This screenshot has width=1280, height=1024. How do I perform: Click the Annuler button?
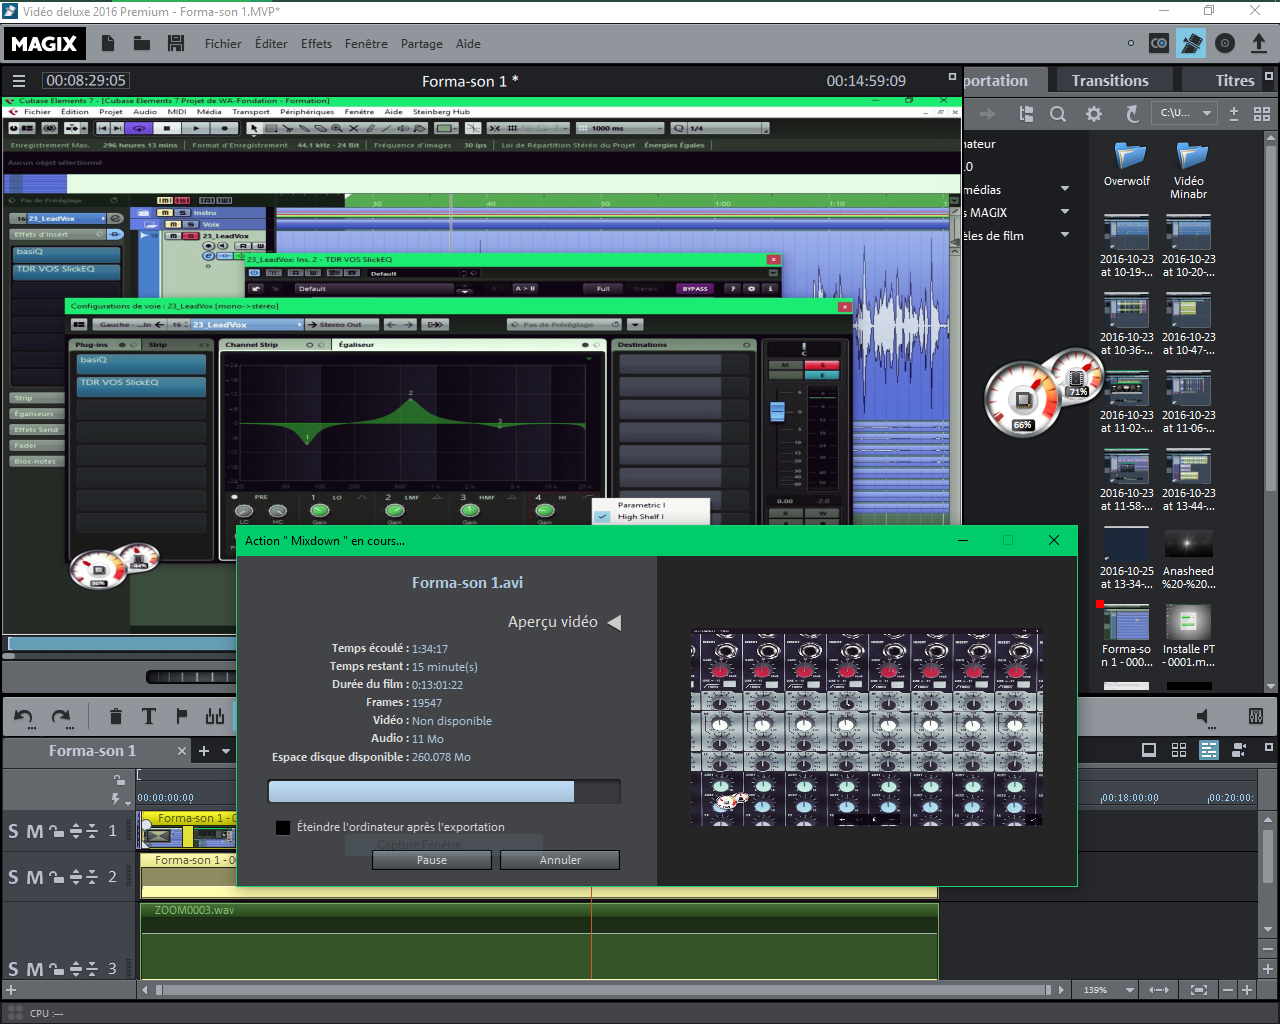(x=560, y=860)
